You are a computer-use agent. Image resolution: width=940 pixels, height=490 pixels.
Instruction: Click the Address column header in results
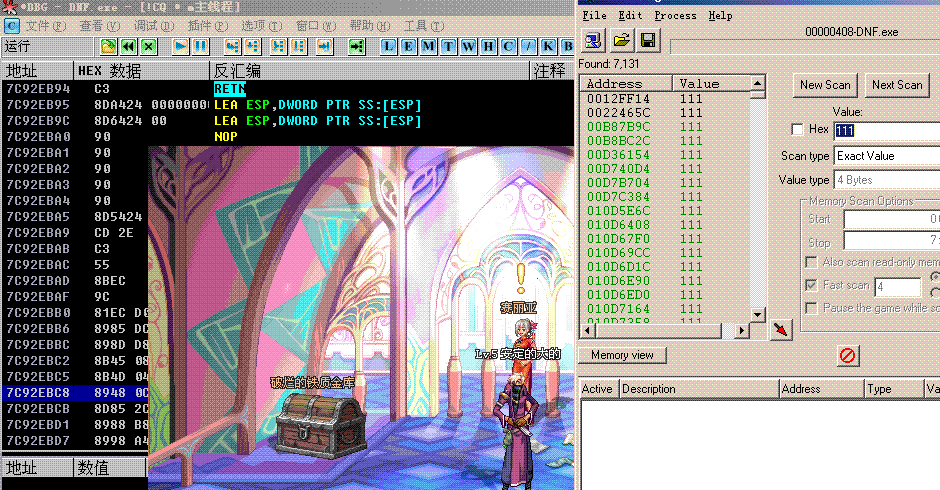[x=625, y=83]
